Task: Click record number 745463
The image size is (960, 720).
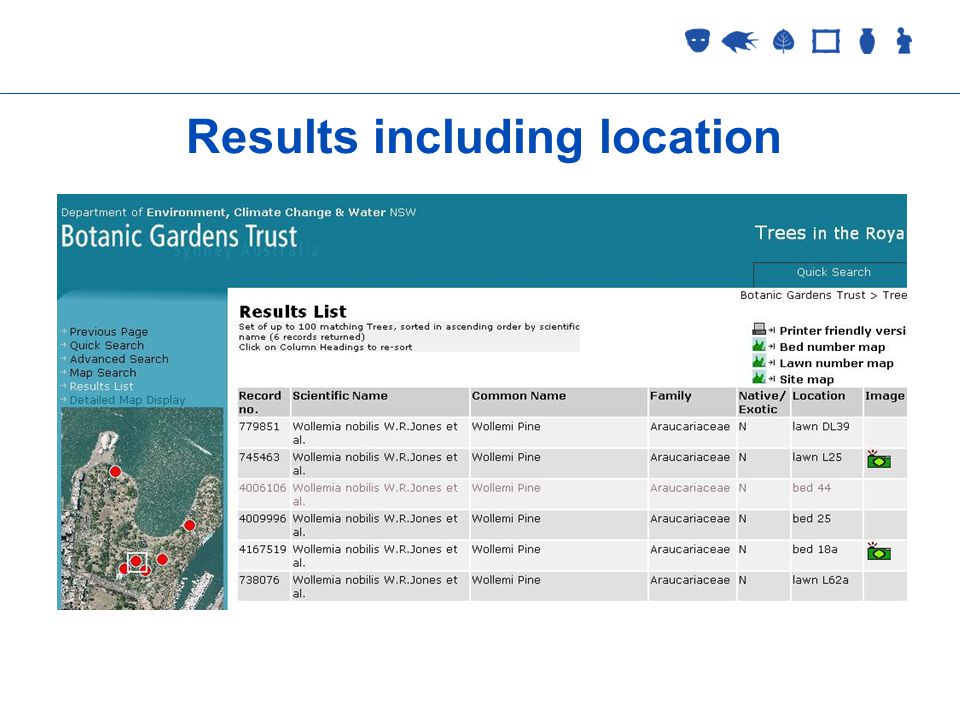Action: point(259,457)
